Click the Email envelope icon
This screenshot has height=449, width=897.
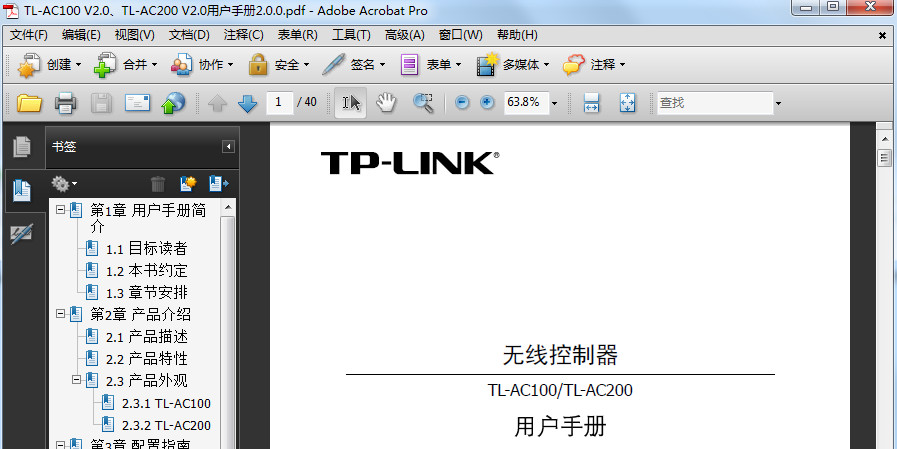[x=137, y=103]
